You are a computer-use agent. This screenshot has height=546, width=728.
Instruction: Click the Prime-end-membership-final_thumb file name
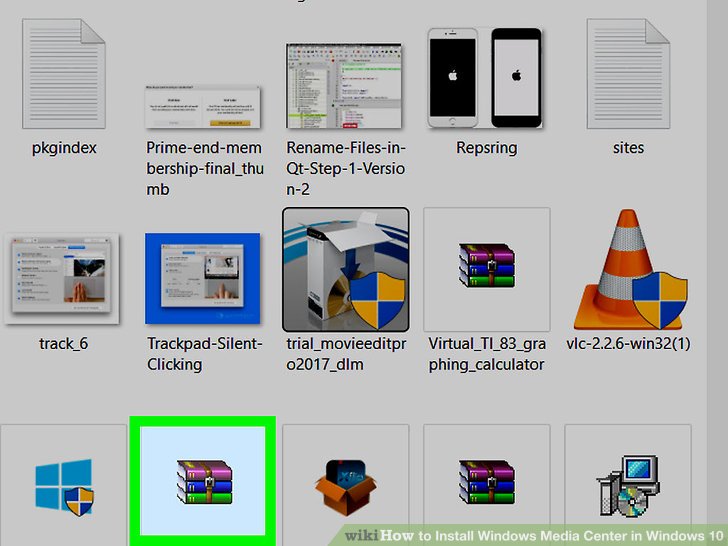tap(205, 169)
